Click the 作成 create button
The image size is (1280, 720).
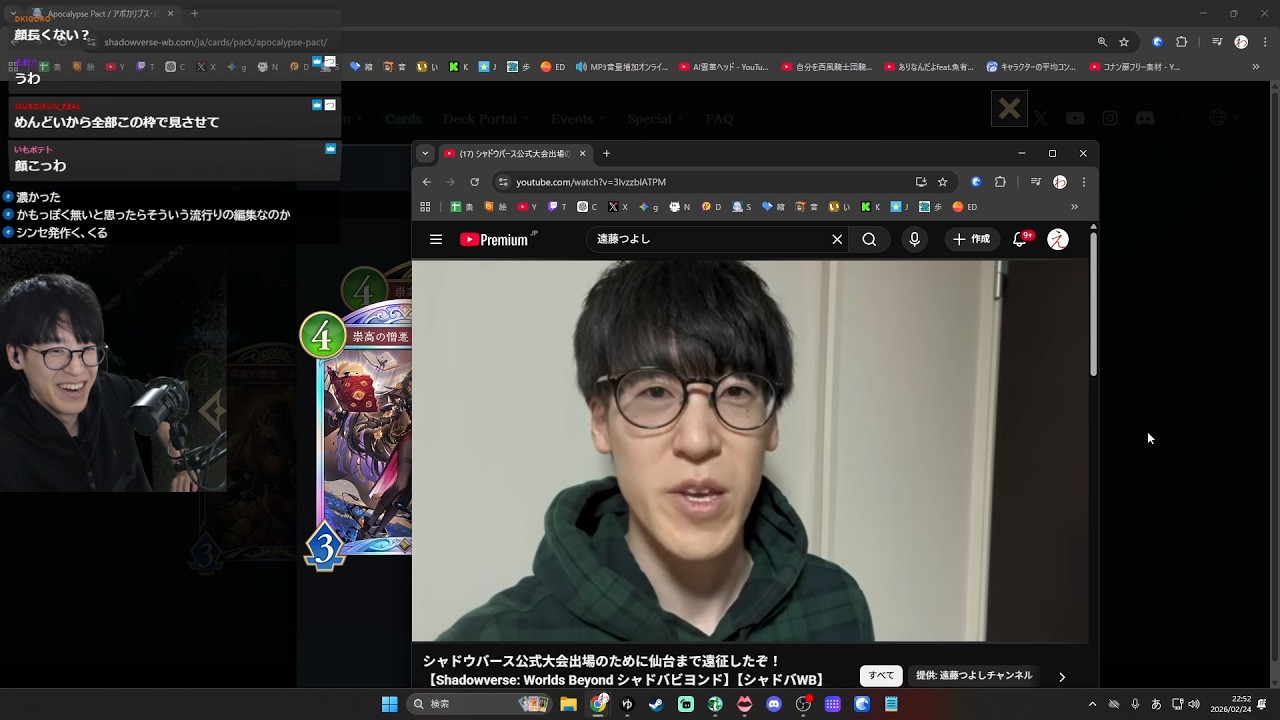970,239
